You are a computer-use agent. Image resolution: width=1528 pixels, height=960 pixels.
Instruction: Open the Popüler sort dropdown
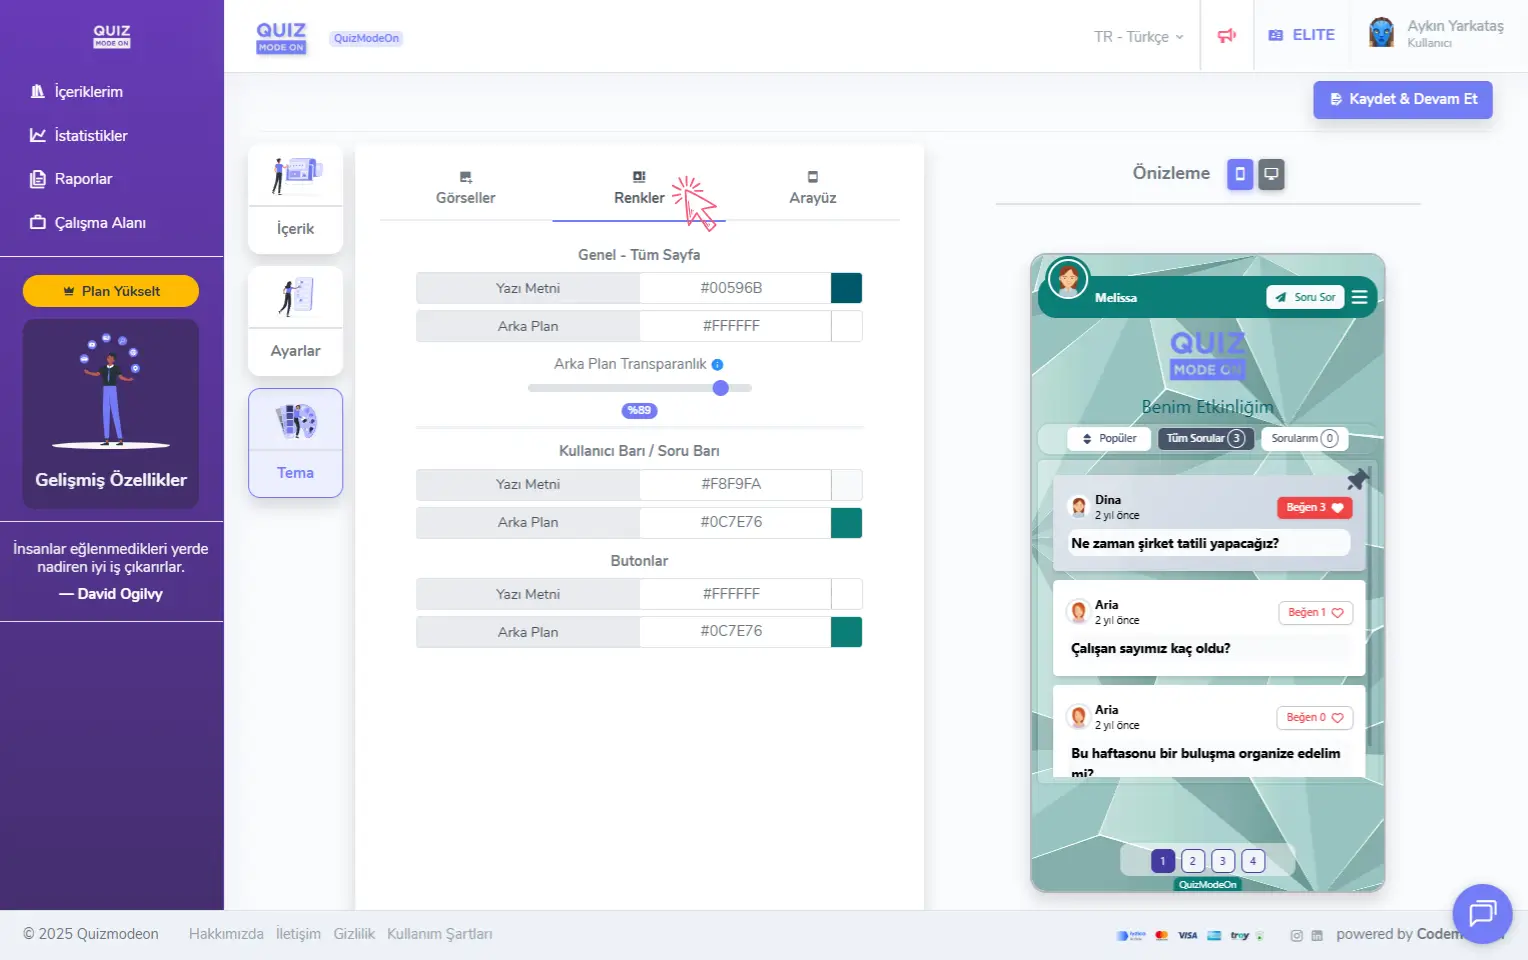click(x=1109, y=438)
